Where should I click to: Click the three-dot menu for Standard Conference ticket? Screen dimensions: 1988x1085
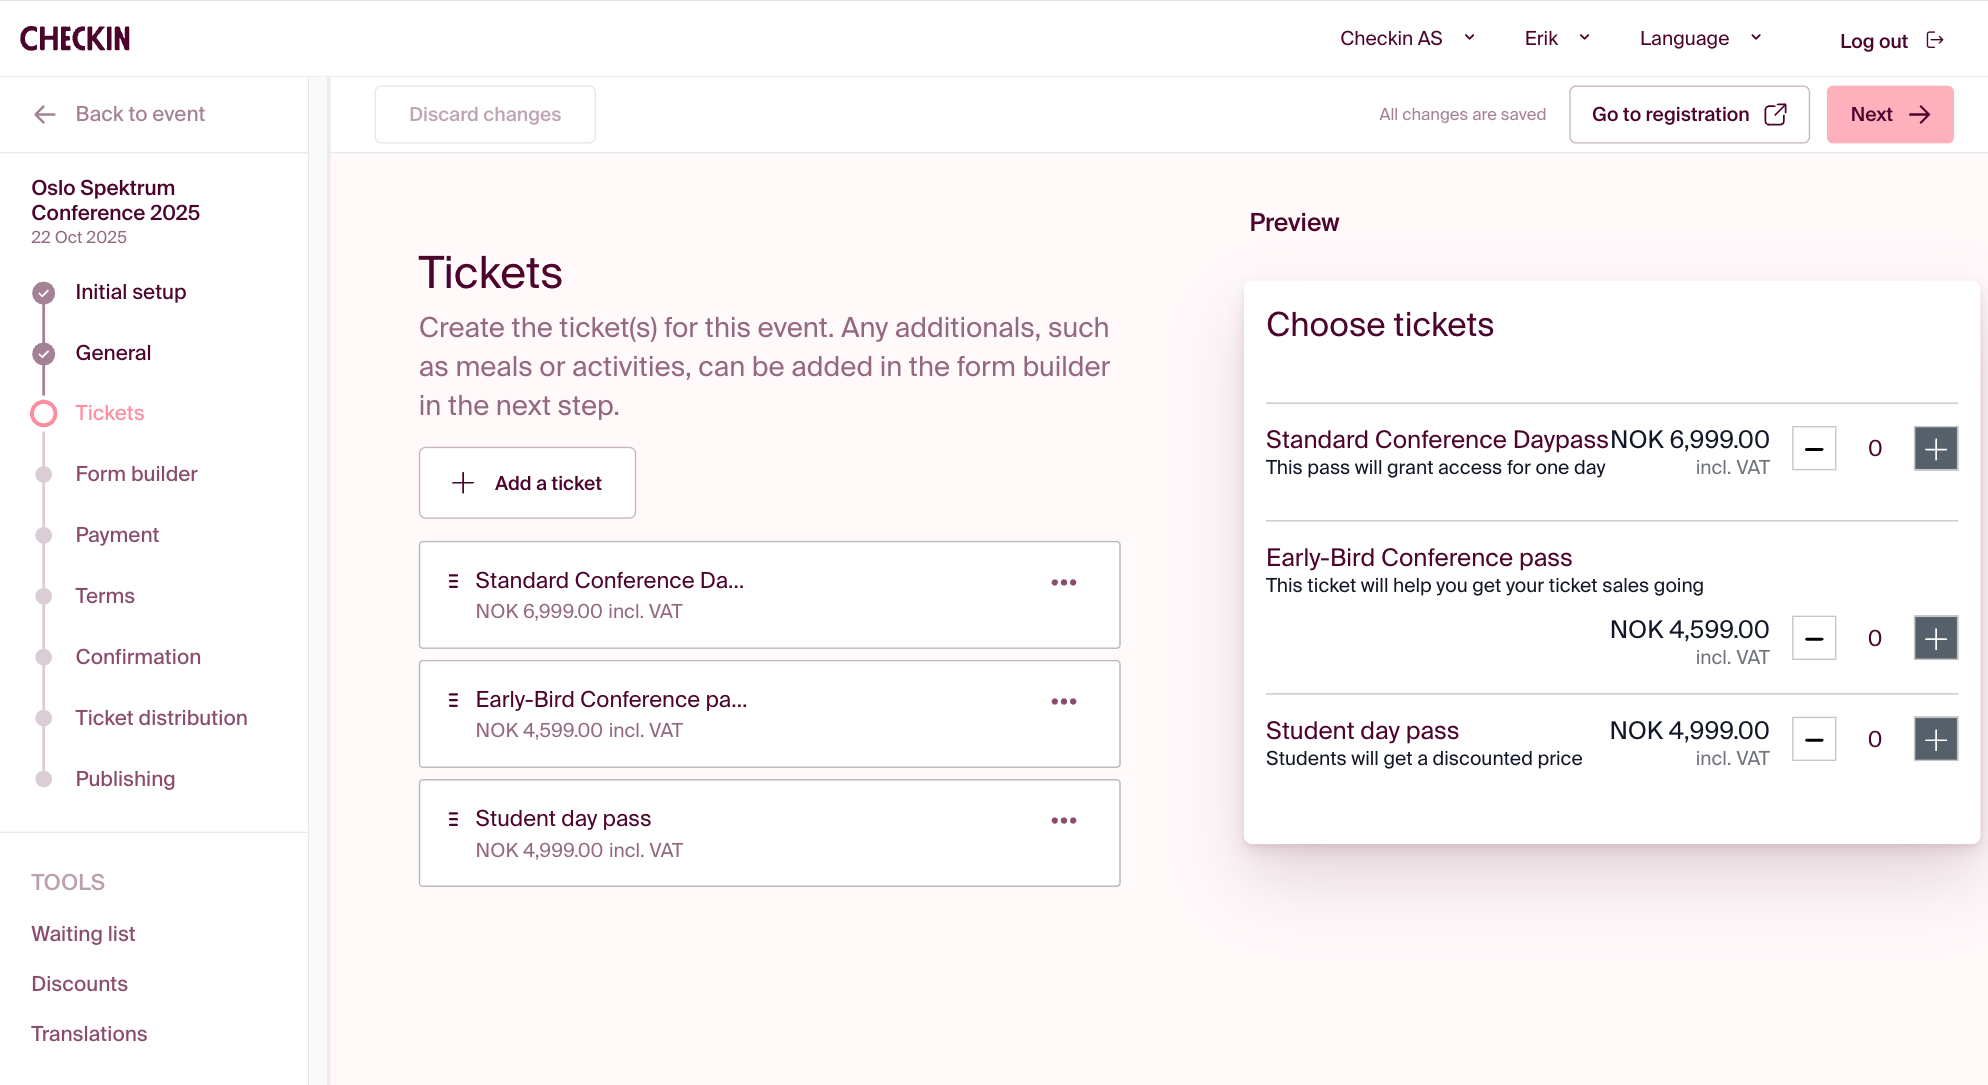pos(1063,582)
